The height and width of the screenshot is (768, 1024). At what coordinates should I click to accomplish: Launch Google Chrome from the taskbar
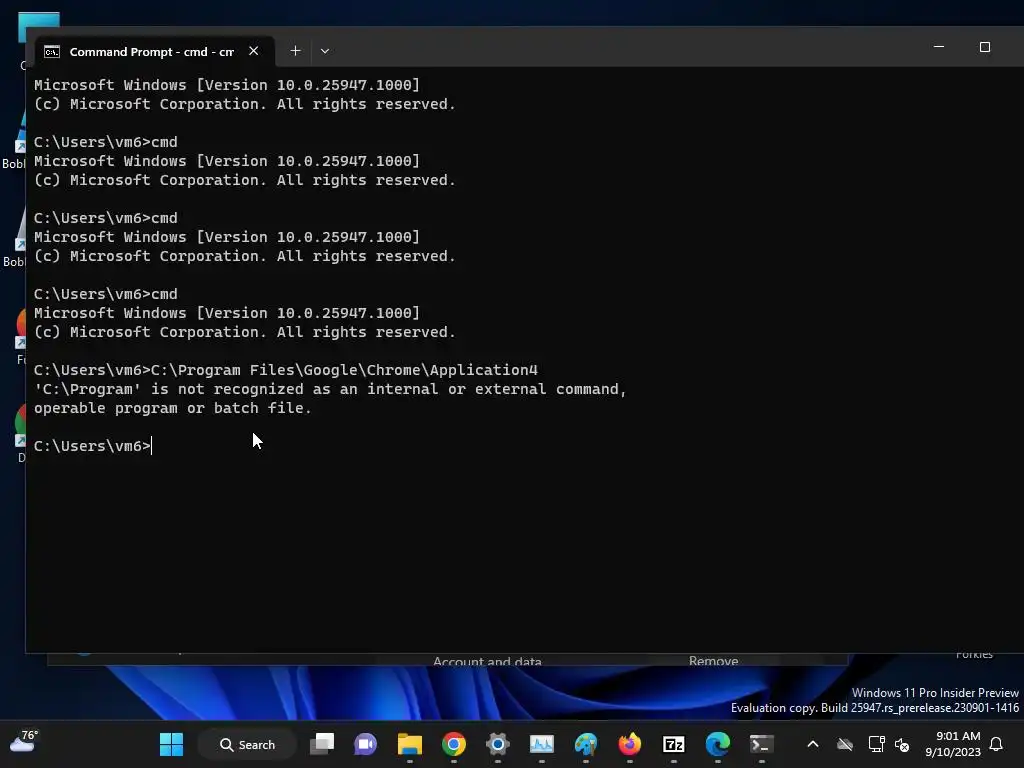(454, 744)
